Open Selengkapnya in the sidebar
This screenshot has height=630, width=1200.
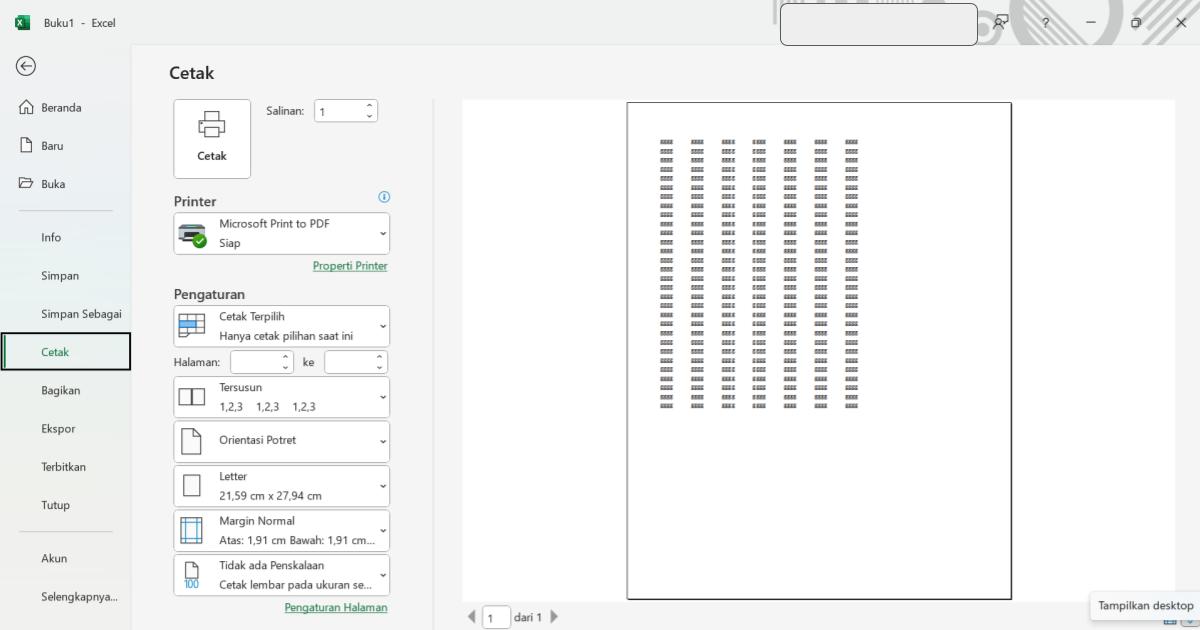65,597
